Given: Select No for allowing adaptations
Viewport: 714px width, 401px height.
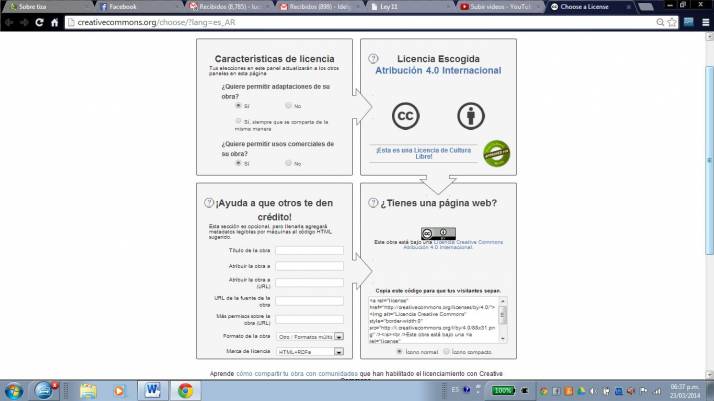Looking at the screenshot, I should tap(288, 106).
